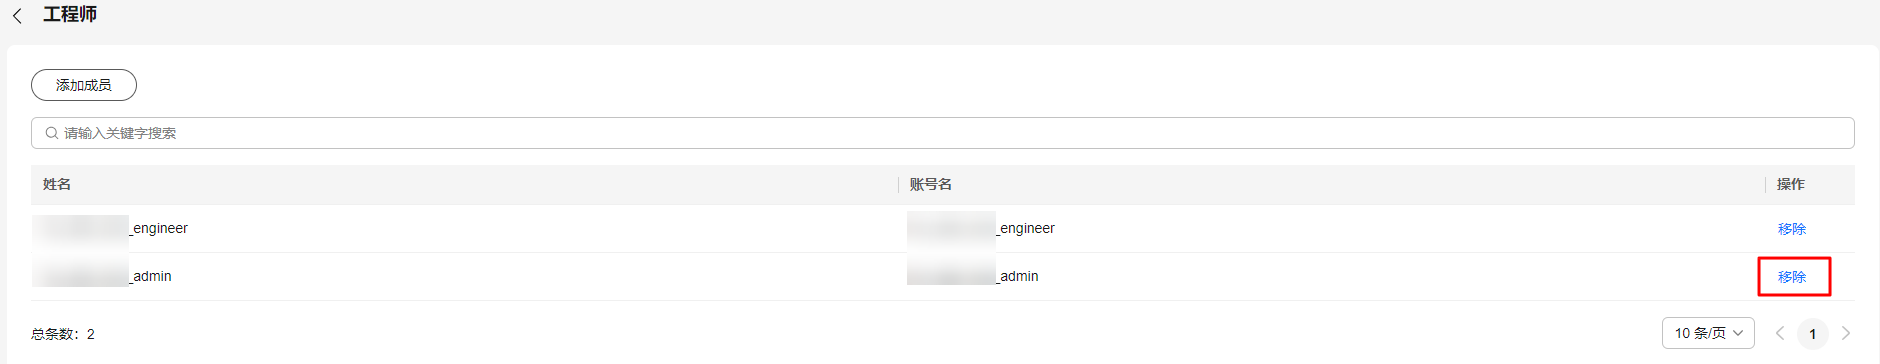Click the magnifier icon in the search box

pyautogui.click(x=52, y=133)
